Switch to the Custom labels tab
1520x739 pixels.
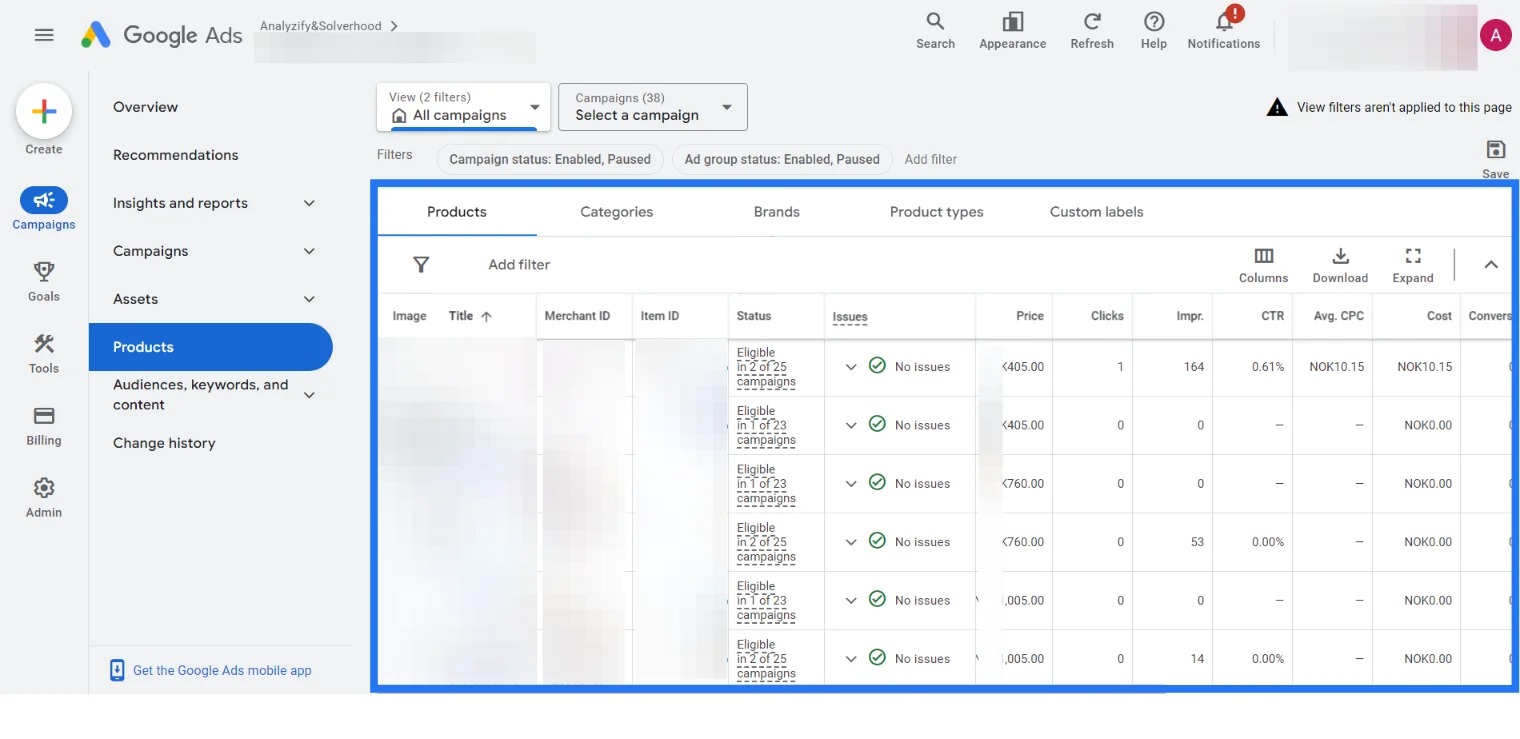pyautogui.click(x=1097, y=212)
